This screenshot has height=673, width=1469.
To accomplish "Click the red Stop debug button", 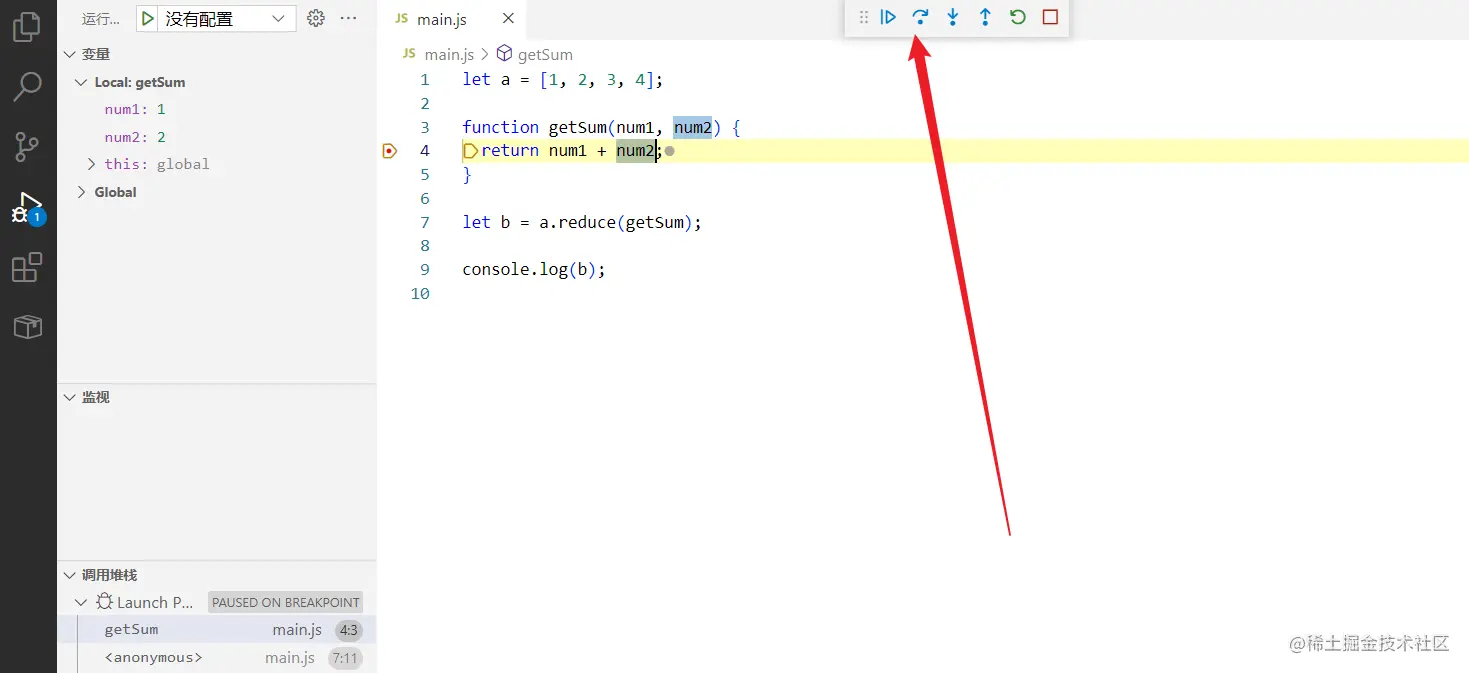I will 1050,17.
